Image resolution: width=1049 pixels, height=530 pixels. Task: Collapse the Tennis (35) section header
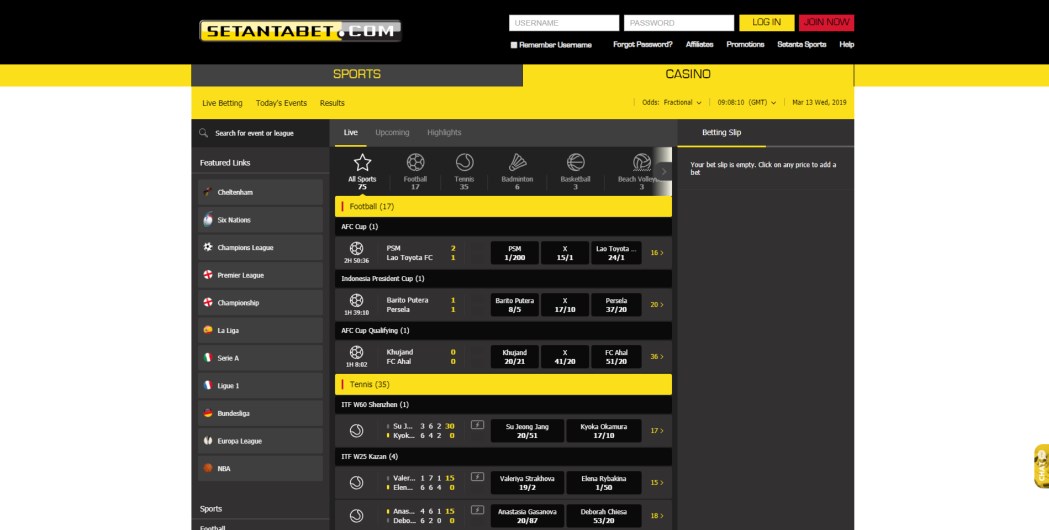(x=503, y=385)
